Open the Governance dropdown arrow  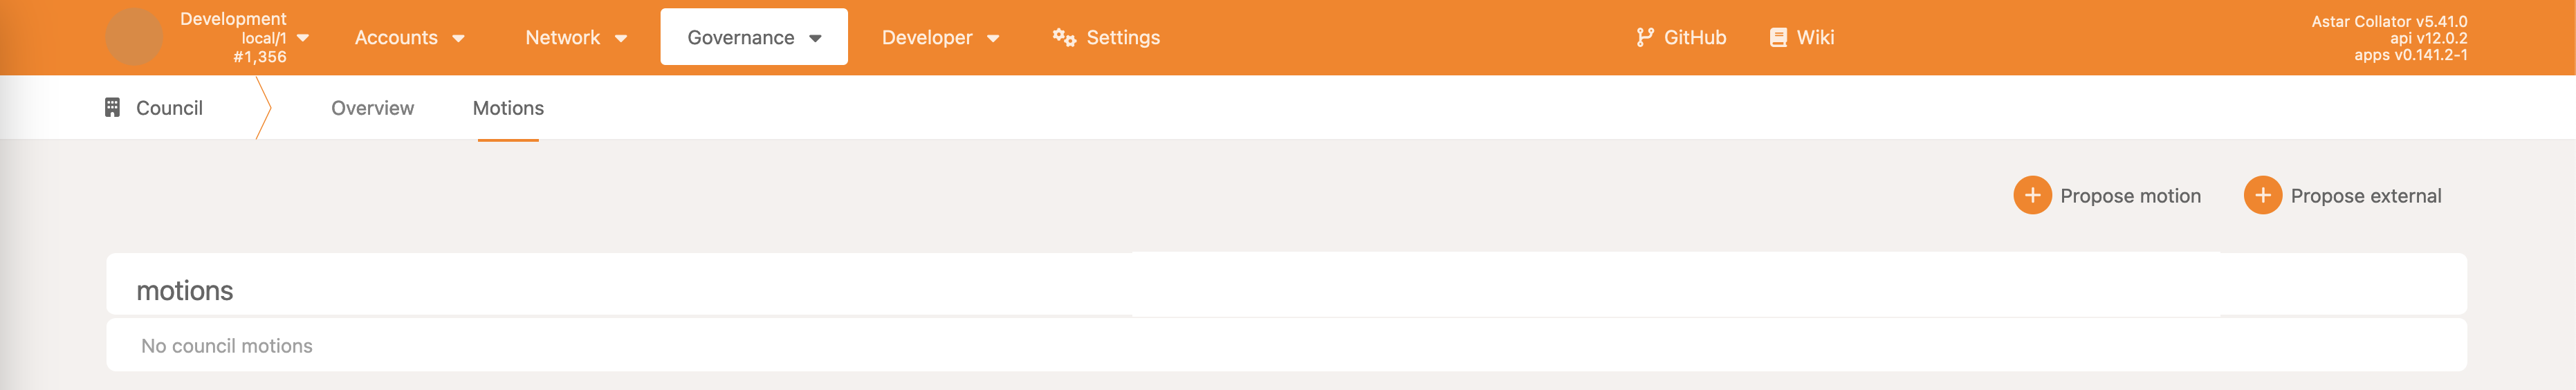[815, 39]
